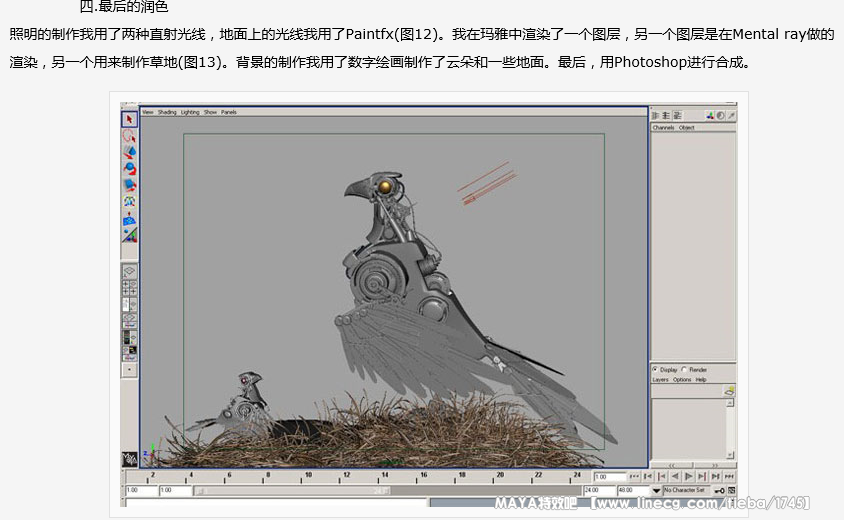The width and height of the screenshot is (844, 520).
Task: Click frame 12 on the time slider
Action: coord(346,476)
